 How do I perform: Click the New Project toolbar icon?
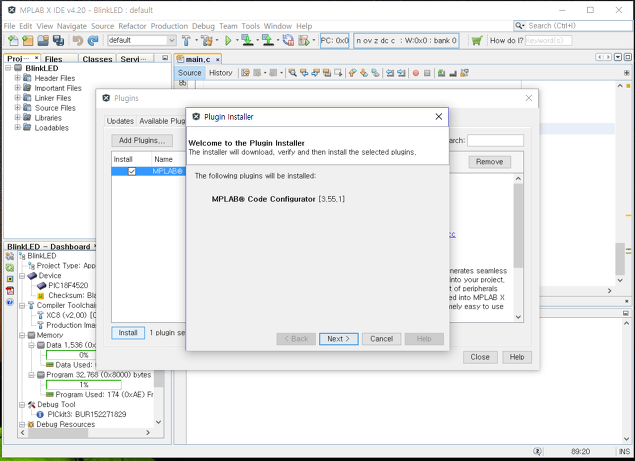(28, 41)
